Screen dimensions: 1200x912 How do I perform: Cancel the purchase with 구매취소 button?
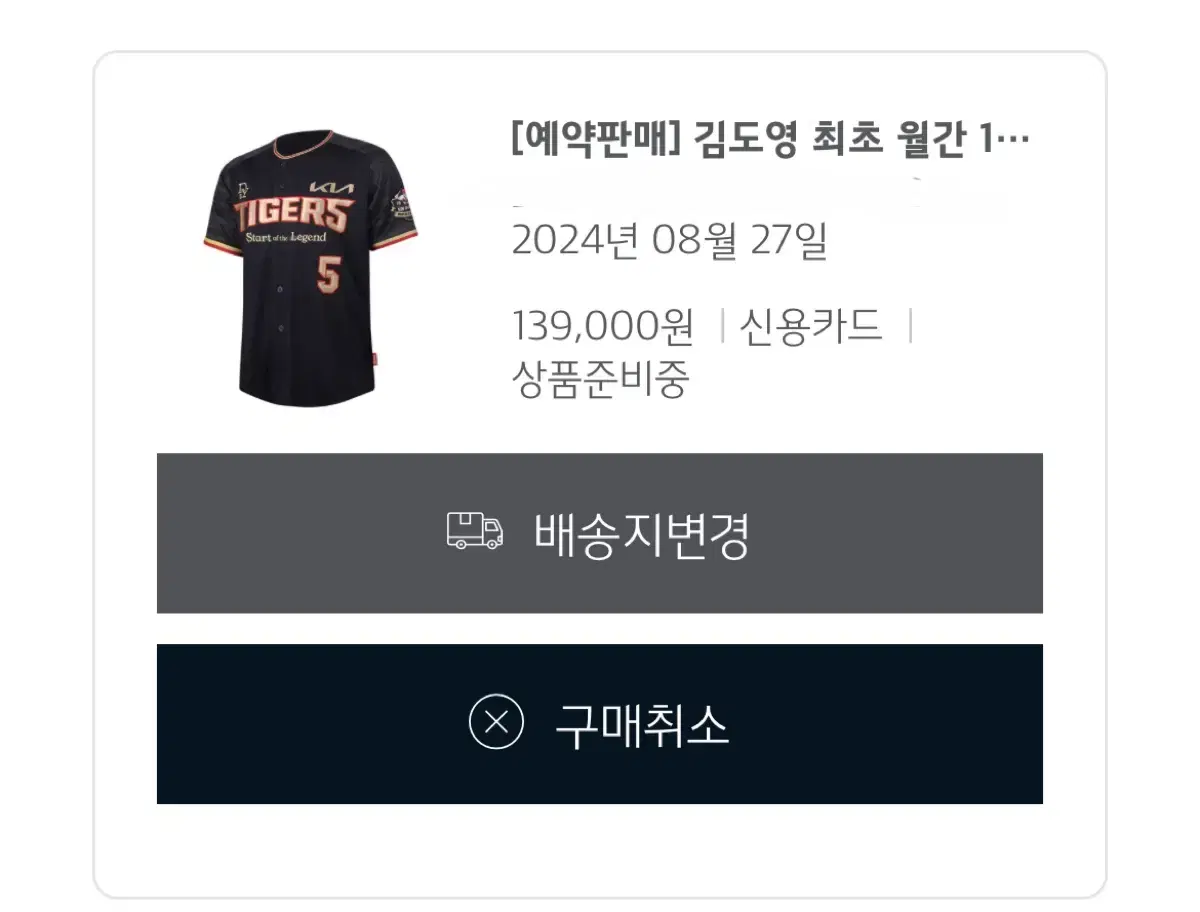[x=600, y=723]
